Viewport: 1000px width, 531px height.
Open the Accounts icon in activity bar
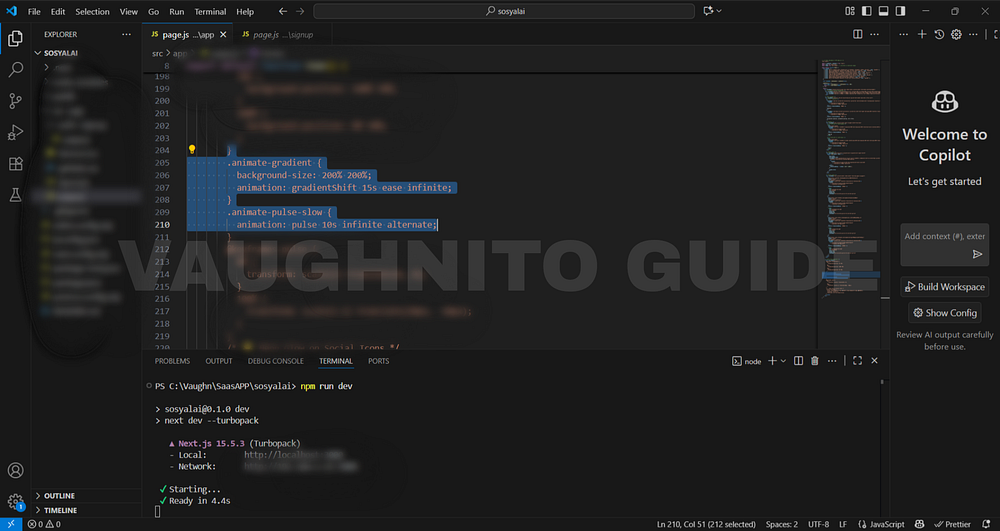tap(15, 470)
